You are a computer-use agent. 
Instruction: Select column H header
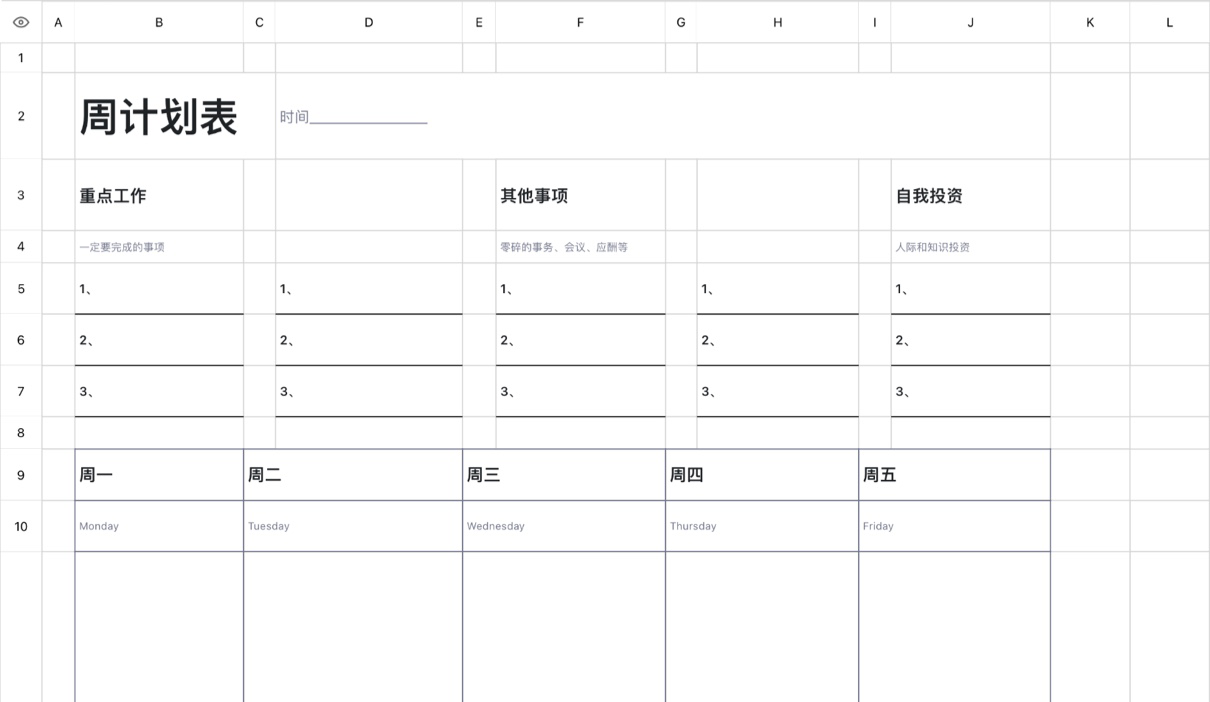[777, 22]
